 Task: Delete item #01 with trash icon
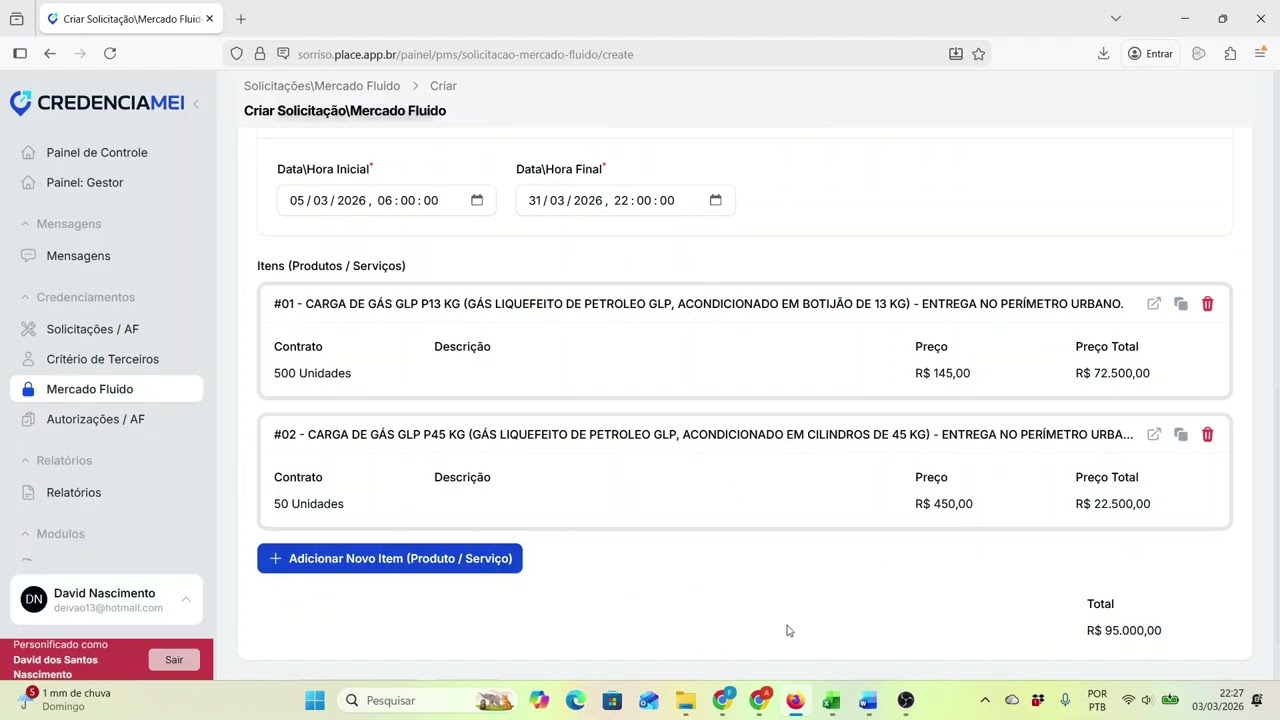[1207, 304]
